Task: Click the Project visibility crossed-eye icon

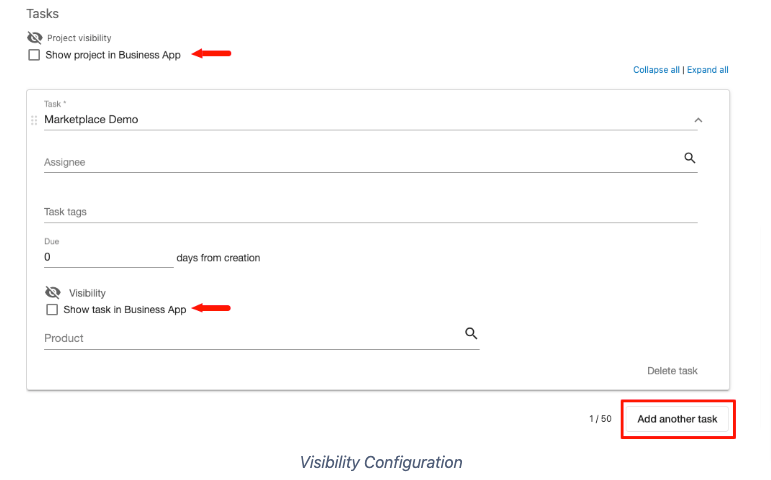Action: coord(34,37)
